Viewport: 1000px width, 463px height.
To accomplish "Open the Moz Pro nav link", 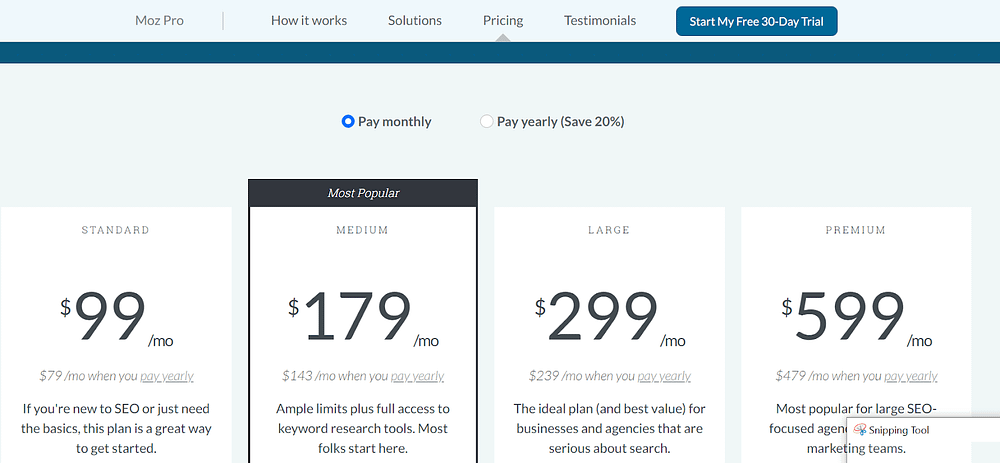I will (x=159, y=20).
